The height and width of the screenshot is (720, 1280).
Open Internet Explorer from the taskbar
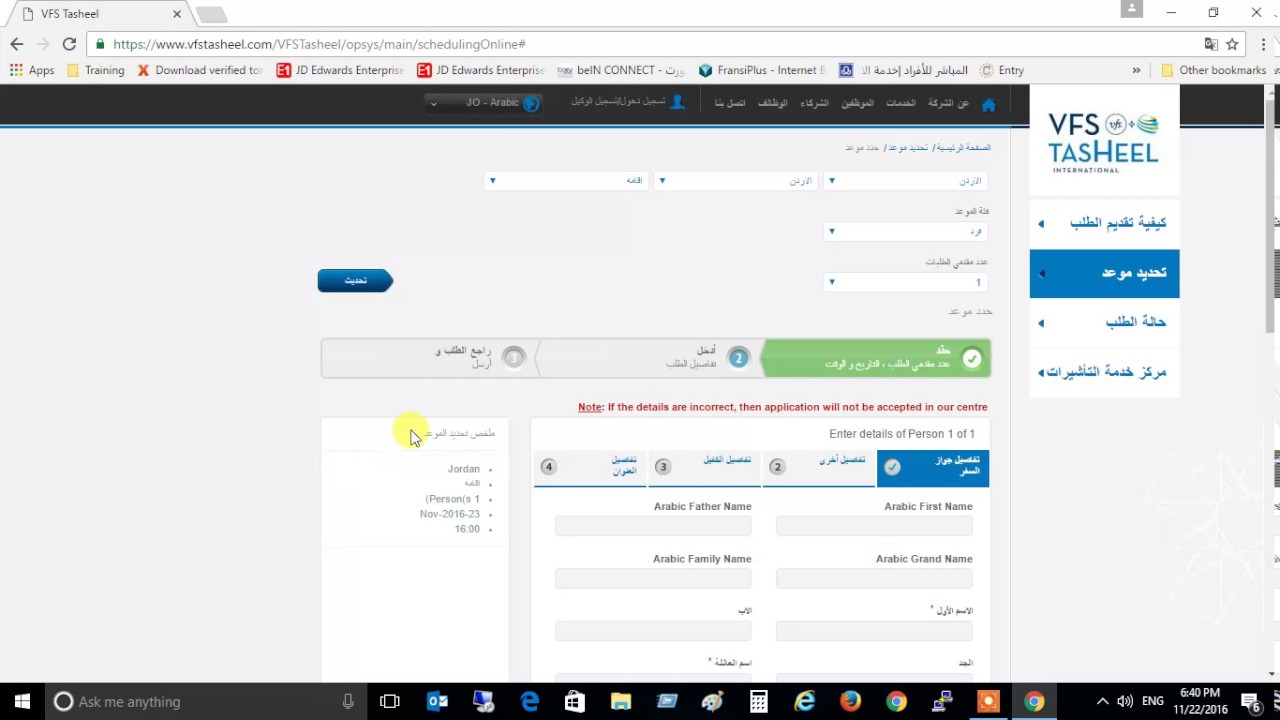805,702
